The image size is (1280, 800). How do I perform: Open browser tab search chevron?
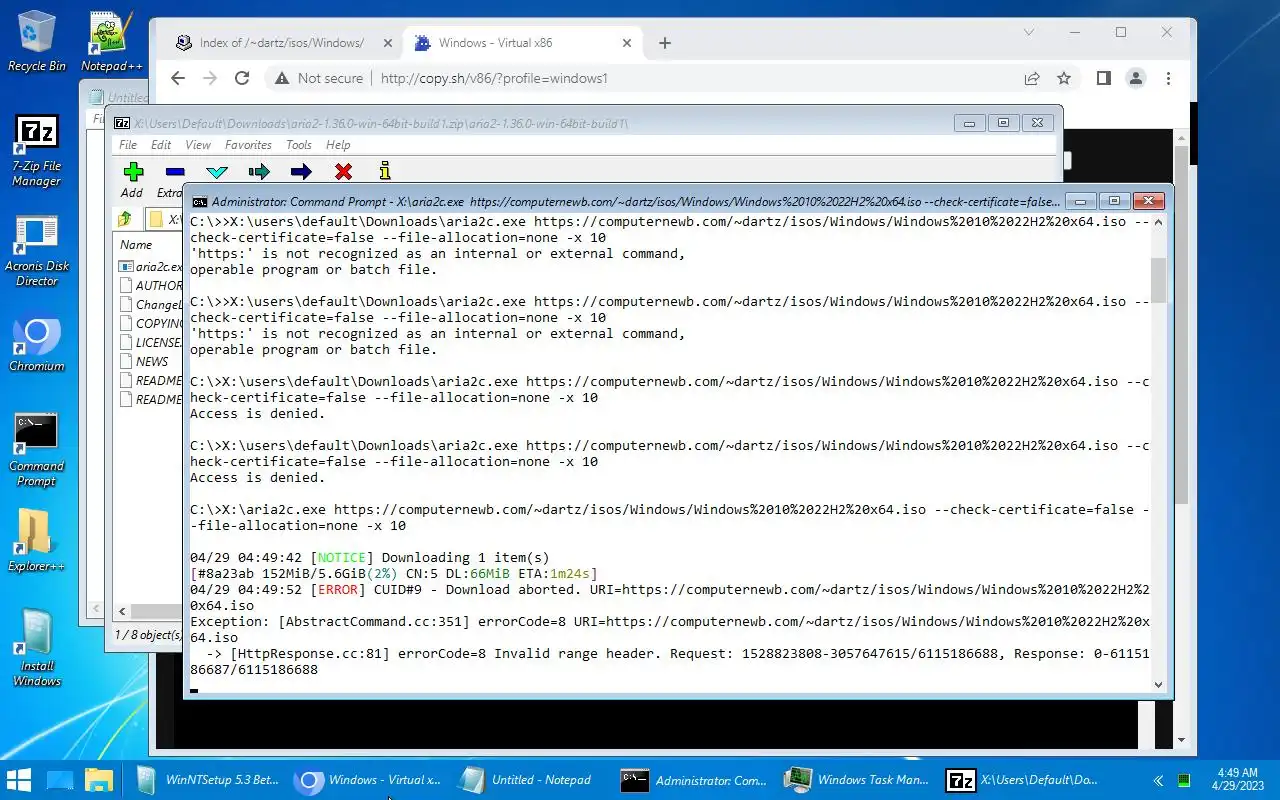1029,32
